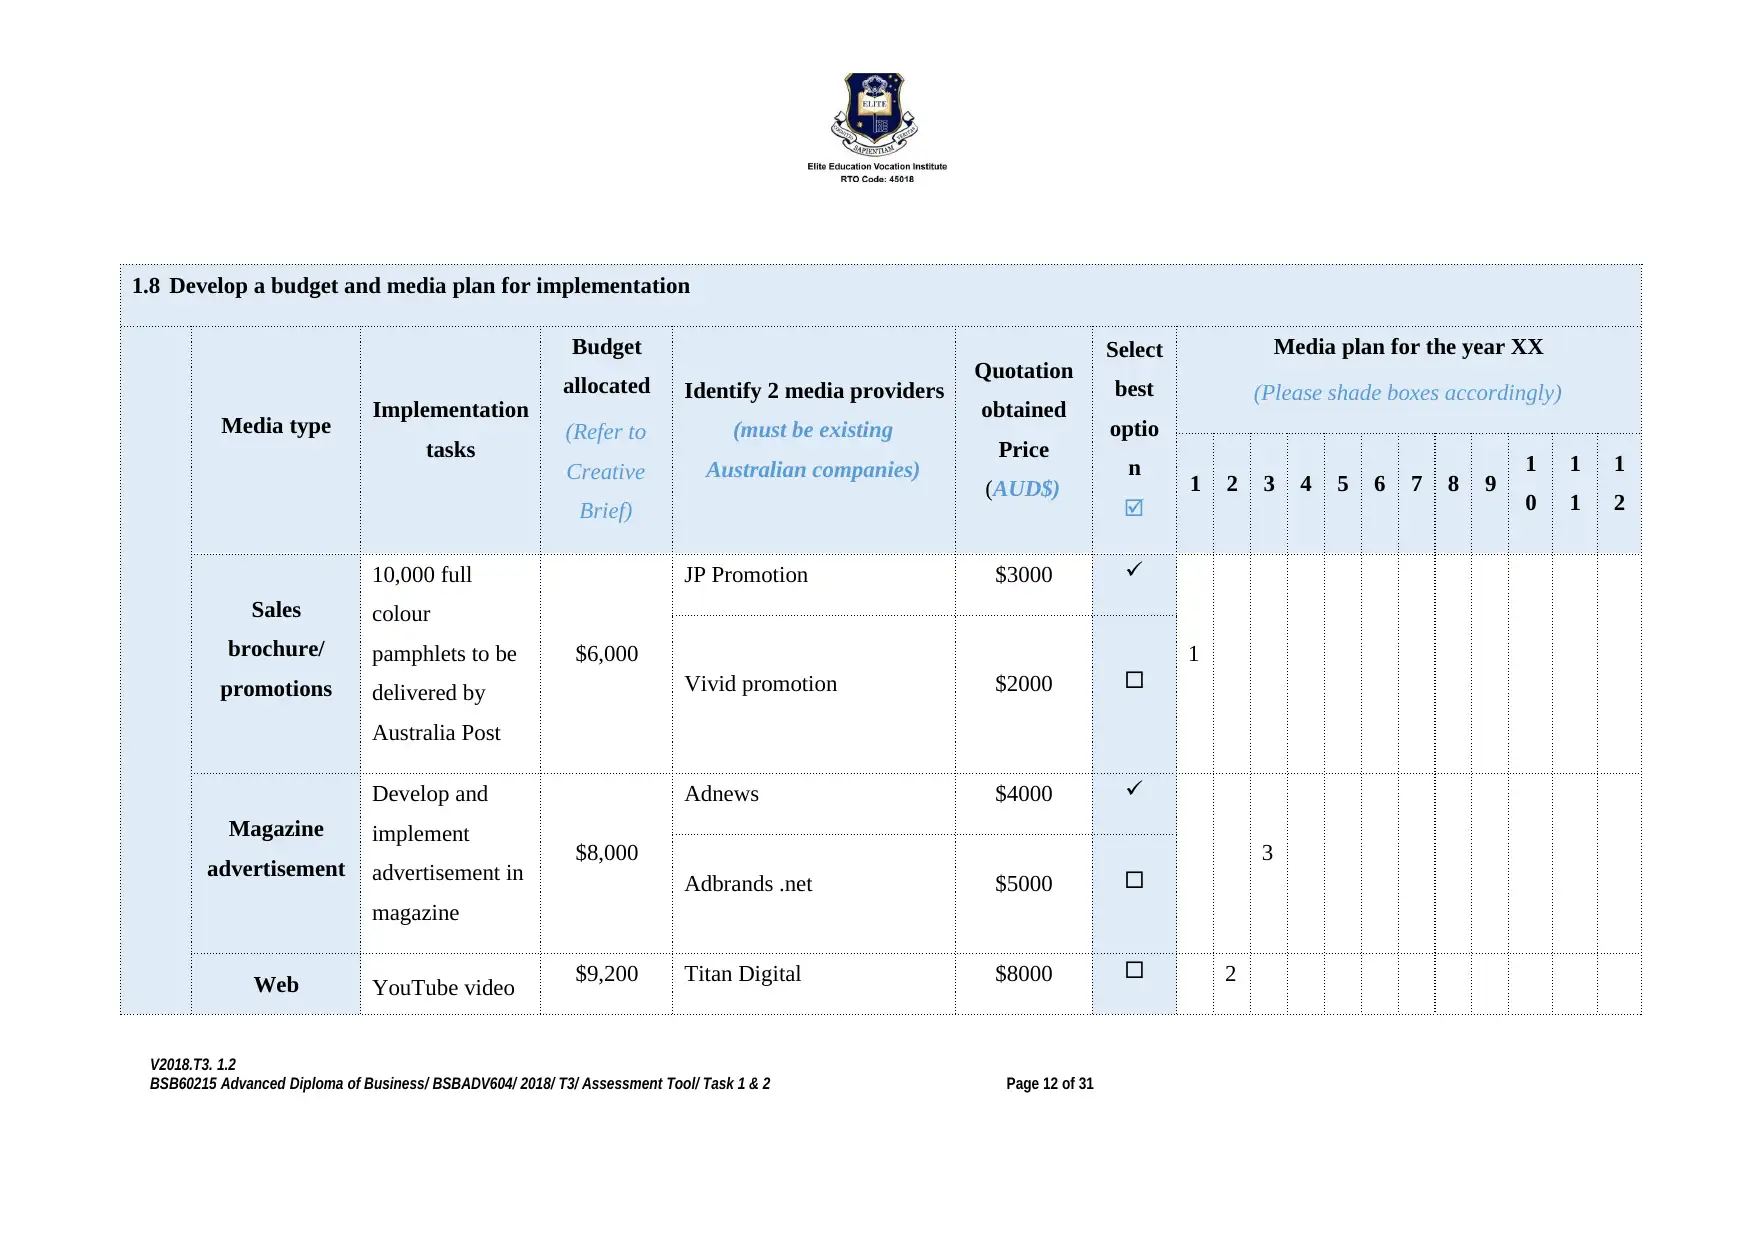The image size is (1754, 1241).
Task: Click month column header 4
Action: tap(1306, 484)
